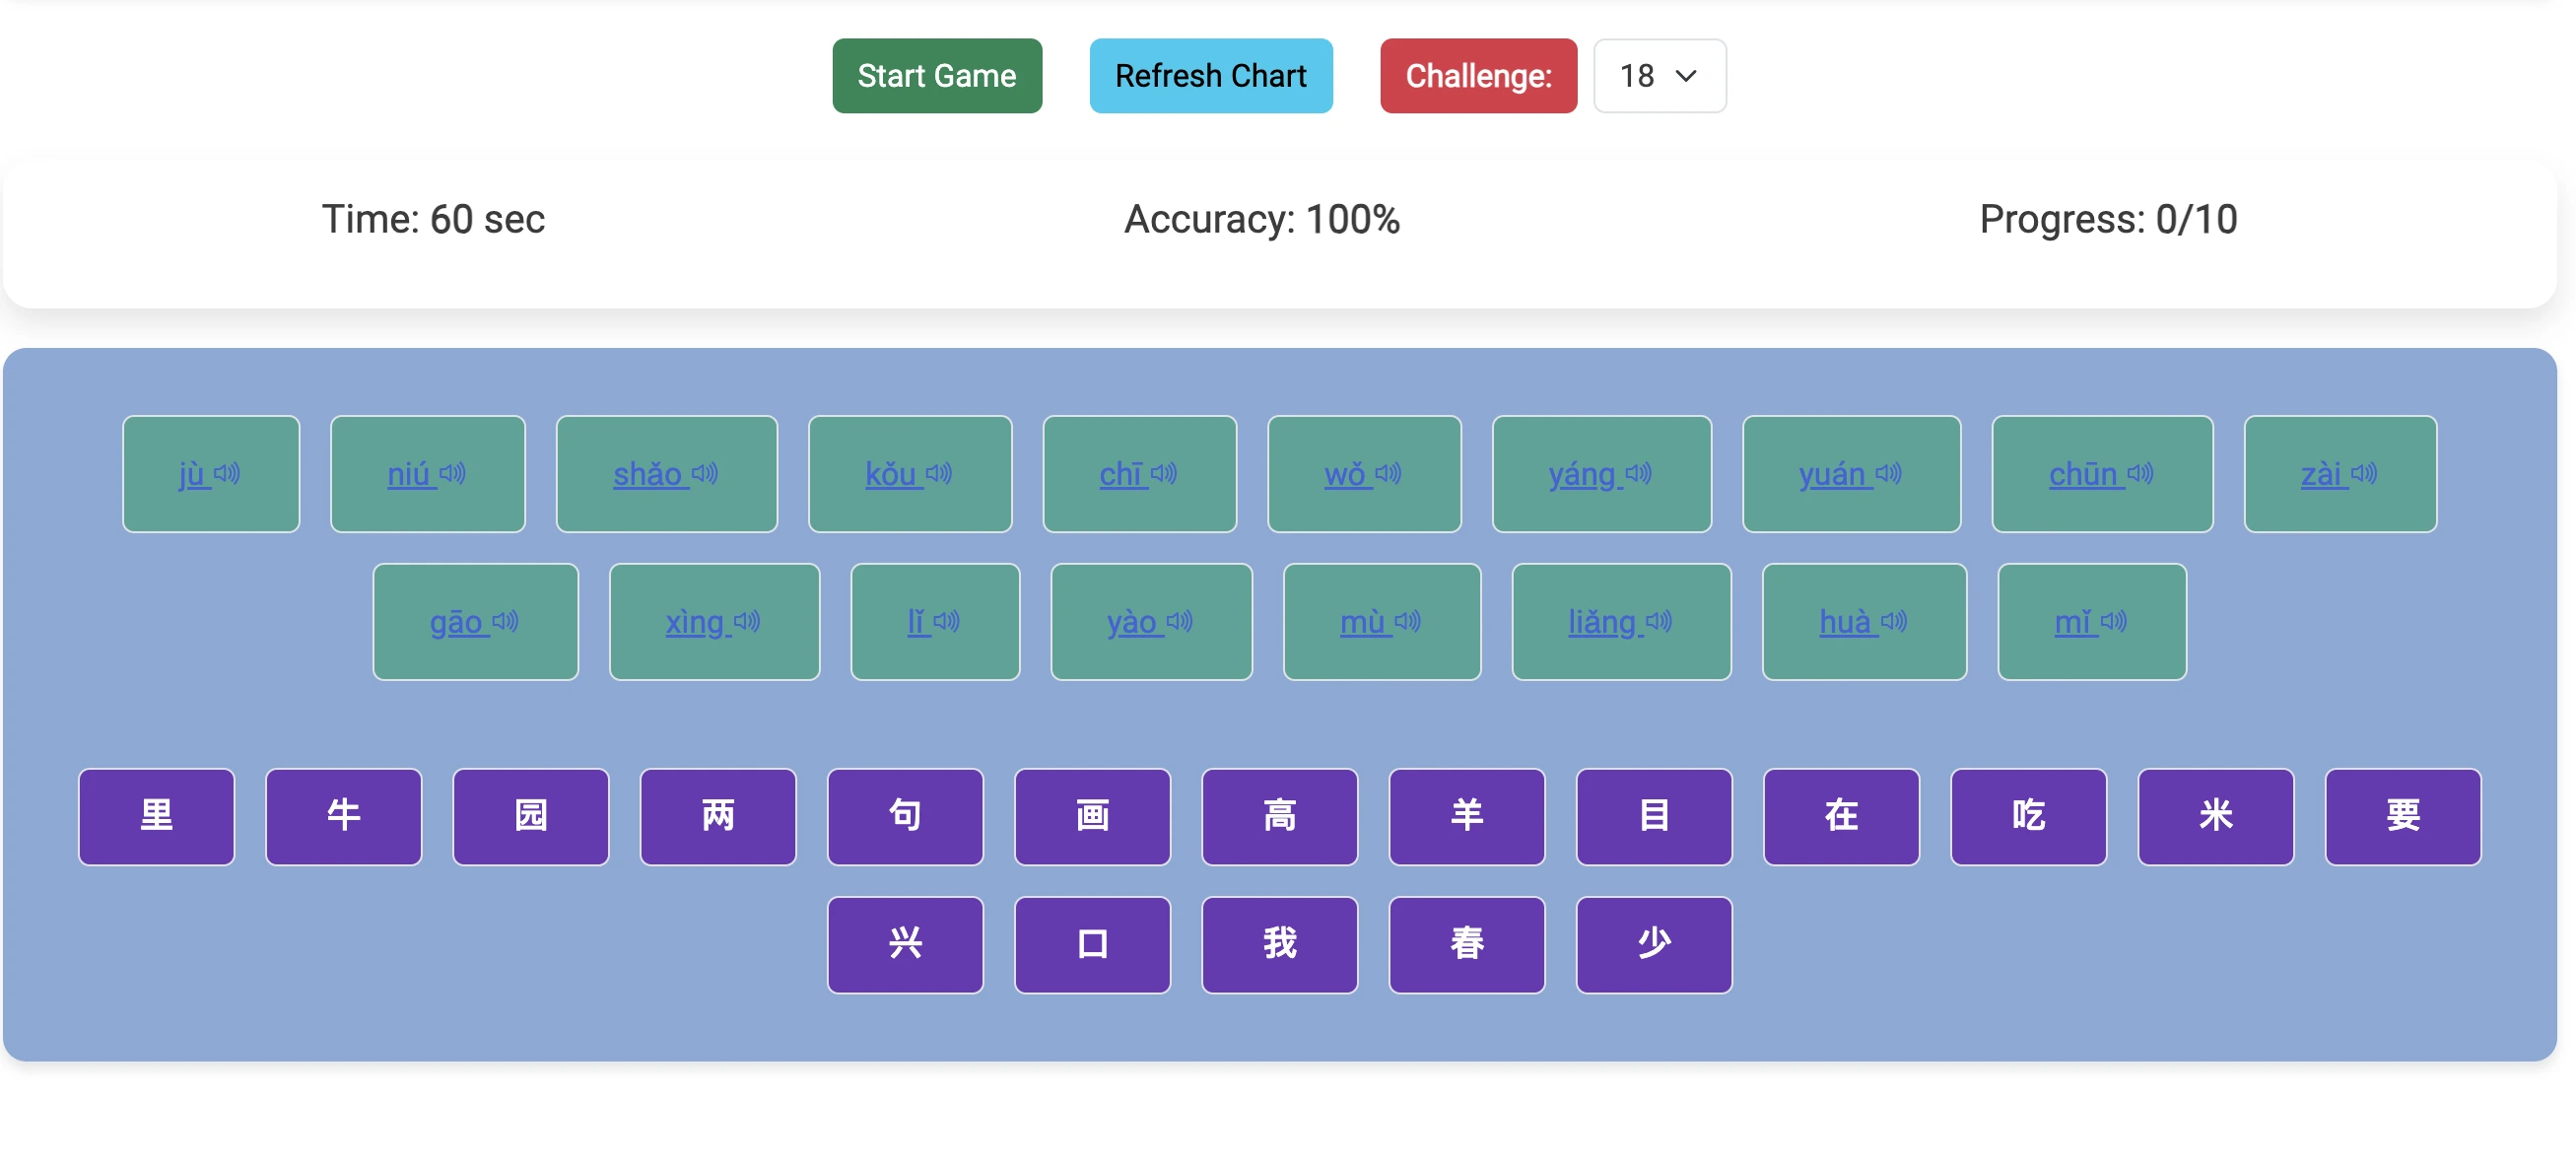The image size is (2576, 1165).
Task: Tap the 园 character tile
Action: tap(530, 816)
